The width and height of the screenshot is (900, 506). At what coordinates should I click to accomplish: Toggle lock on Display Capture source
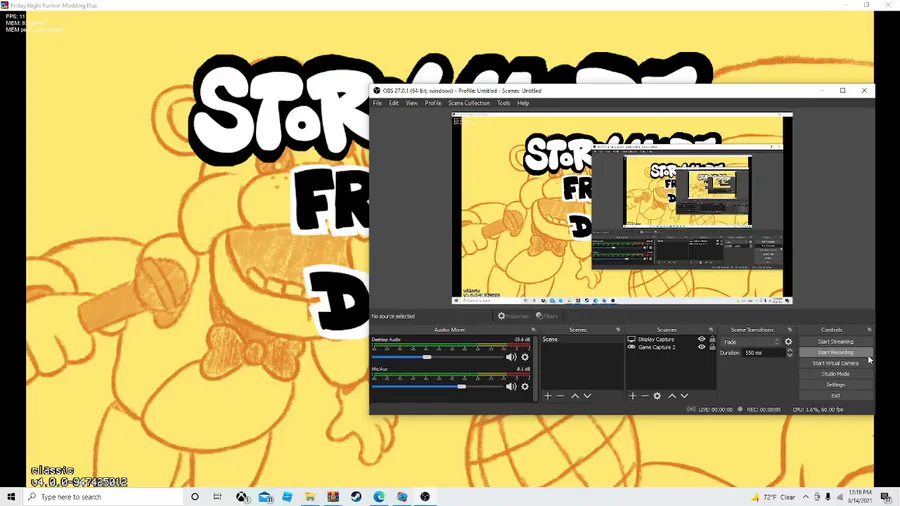click(x=712, y=339)
